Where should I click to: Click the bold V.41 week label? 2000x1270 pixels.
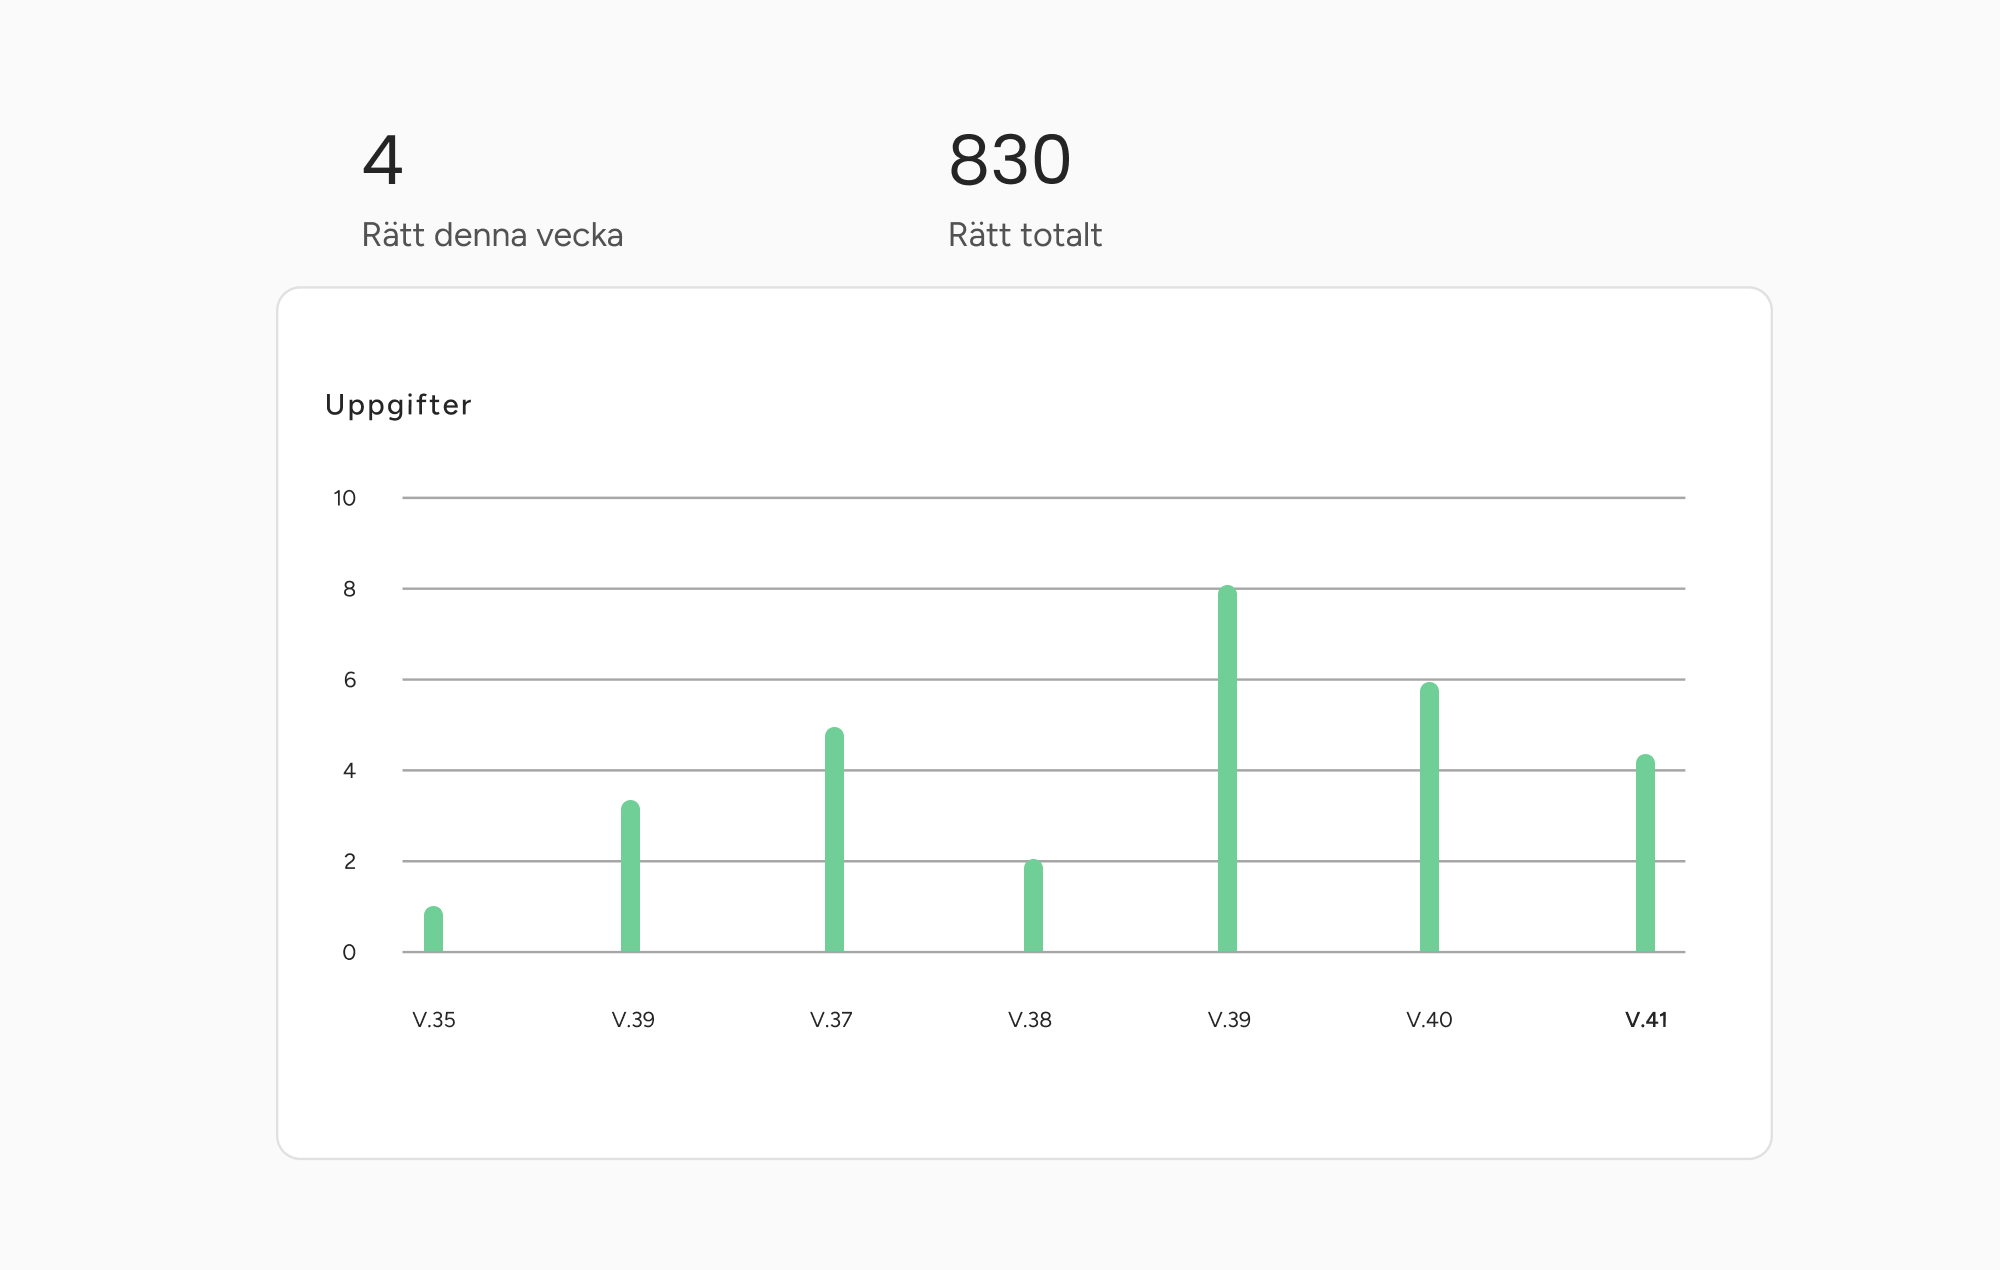1646,1020
